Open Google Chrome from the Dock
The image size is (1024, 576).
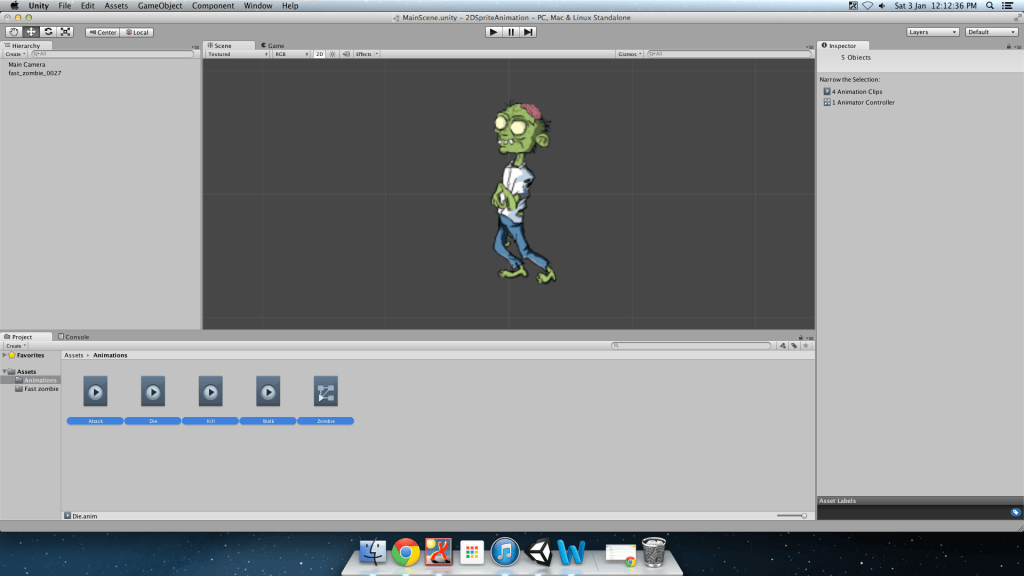[406, 552]
